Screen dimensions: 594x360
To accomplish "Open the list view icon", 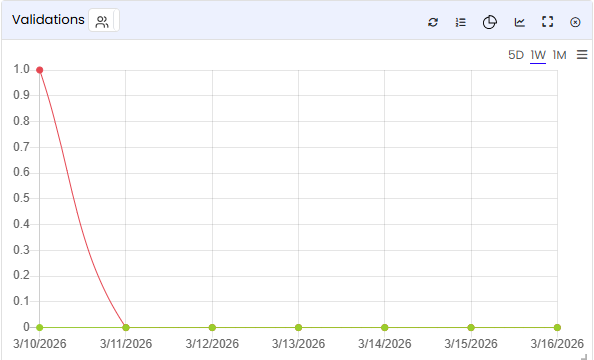I will (x=461, y=22).
